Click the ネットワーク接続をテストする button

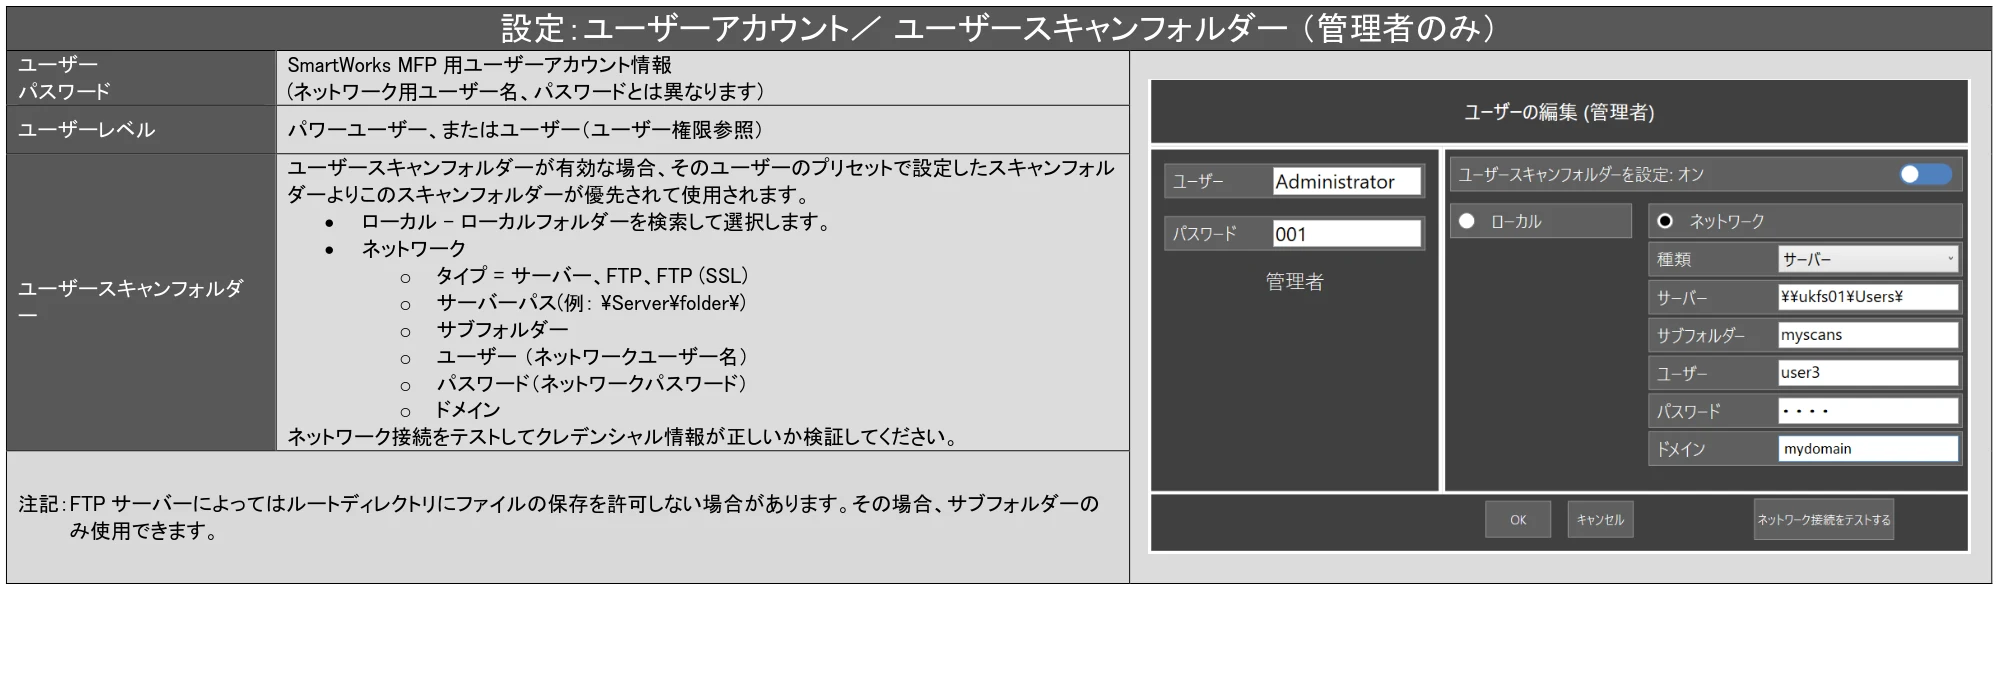1823,520
